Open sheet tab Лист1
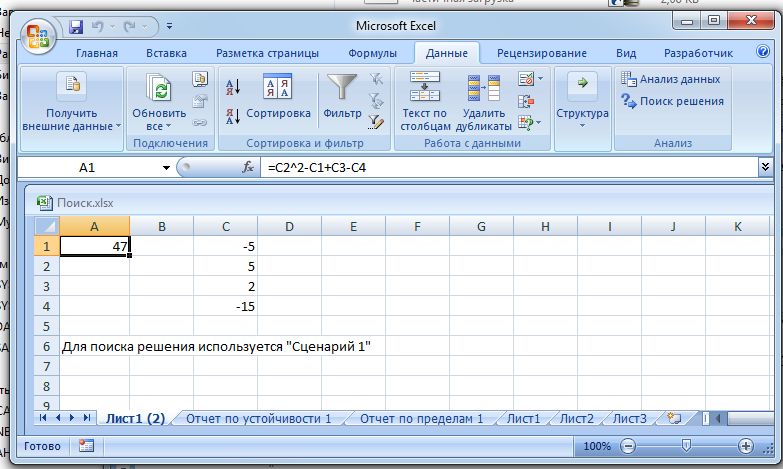 523,419
